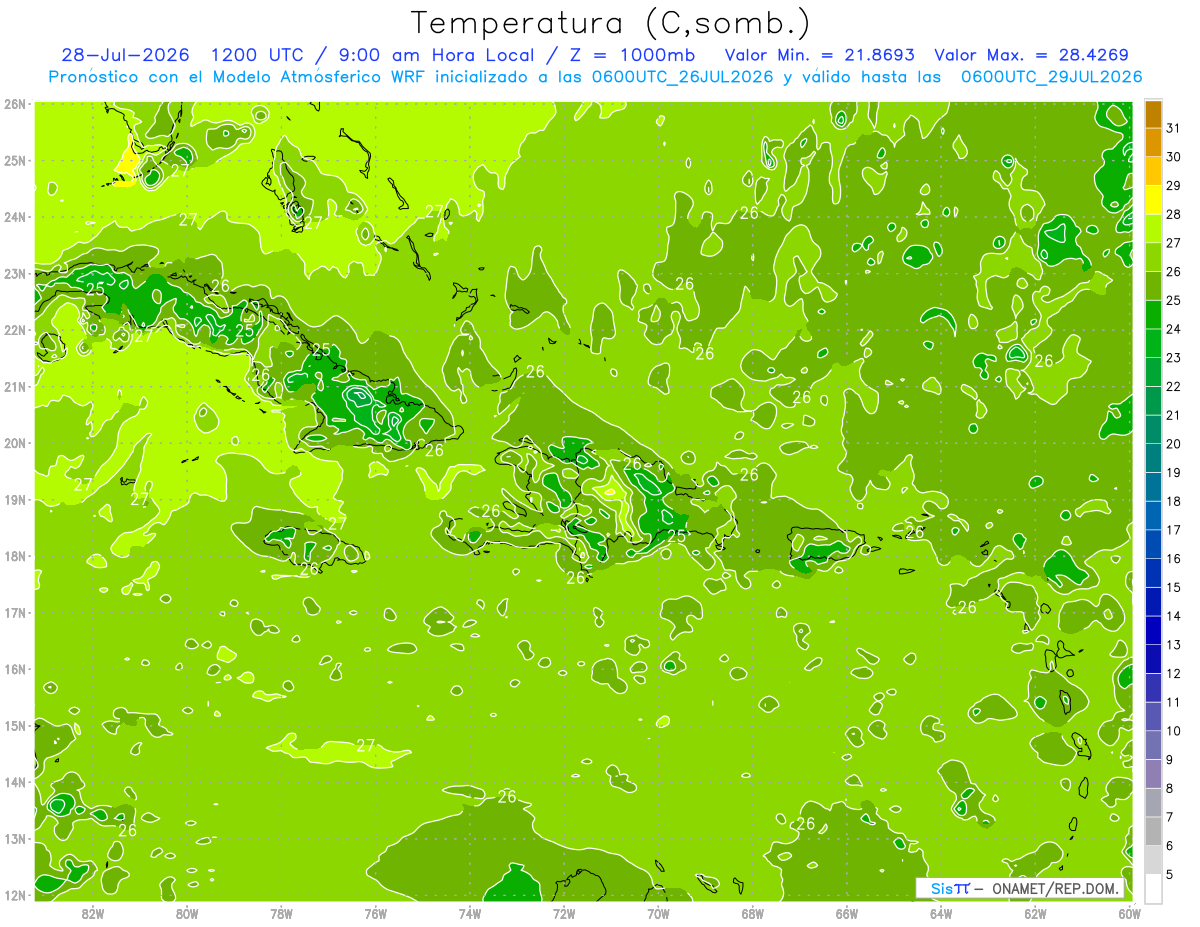Screen dimensions: 1200x927
Task: Click the '72W' longitude axis label
Action: tap(564, 912)
